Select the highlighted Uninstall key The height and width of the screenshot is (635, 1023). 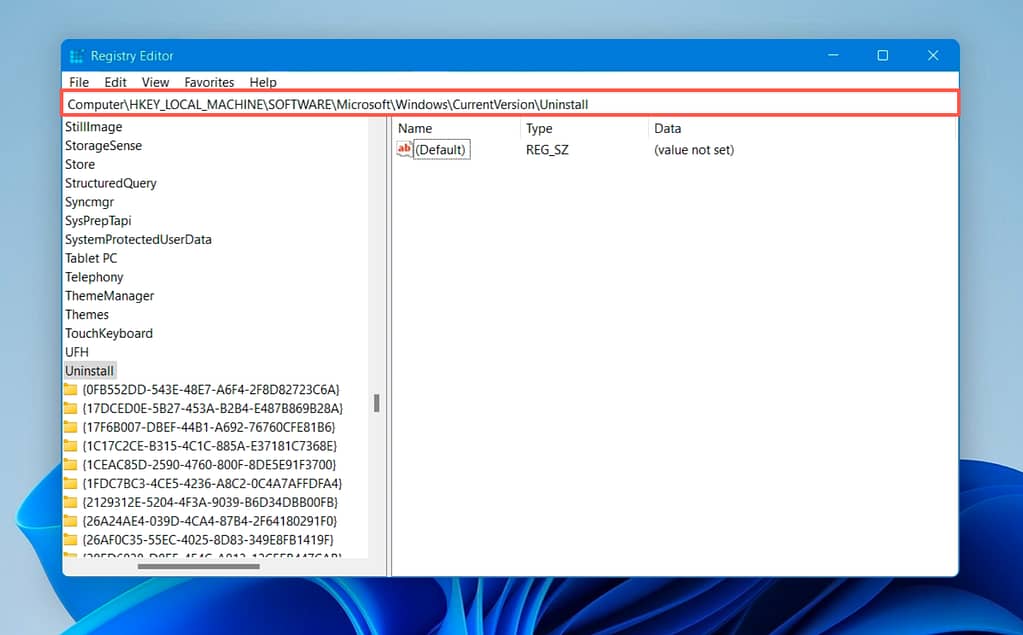(89, 371)
